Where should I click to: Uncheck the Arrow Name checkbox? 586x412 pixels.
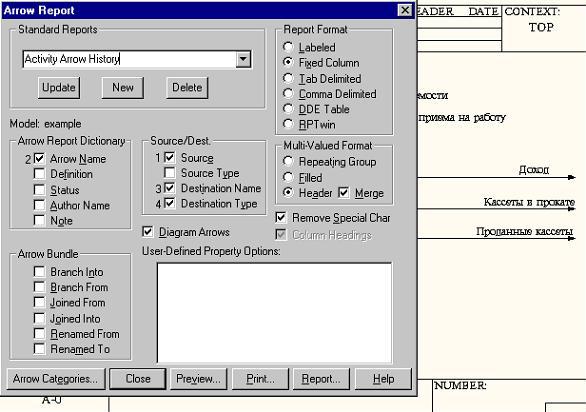(x=39, y=159)
